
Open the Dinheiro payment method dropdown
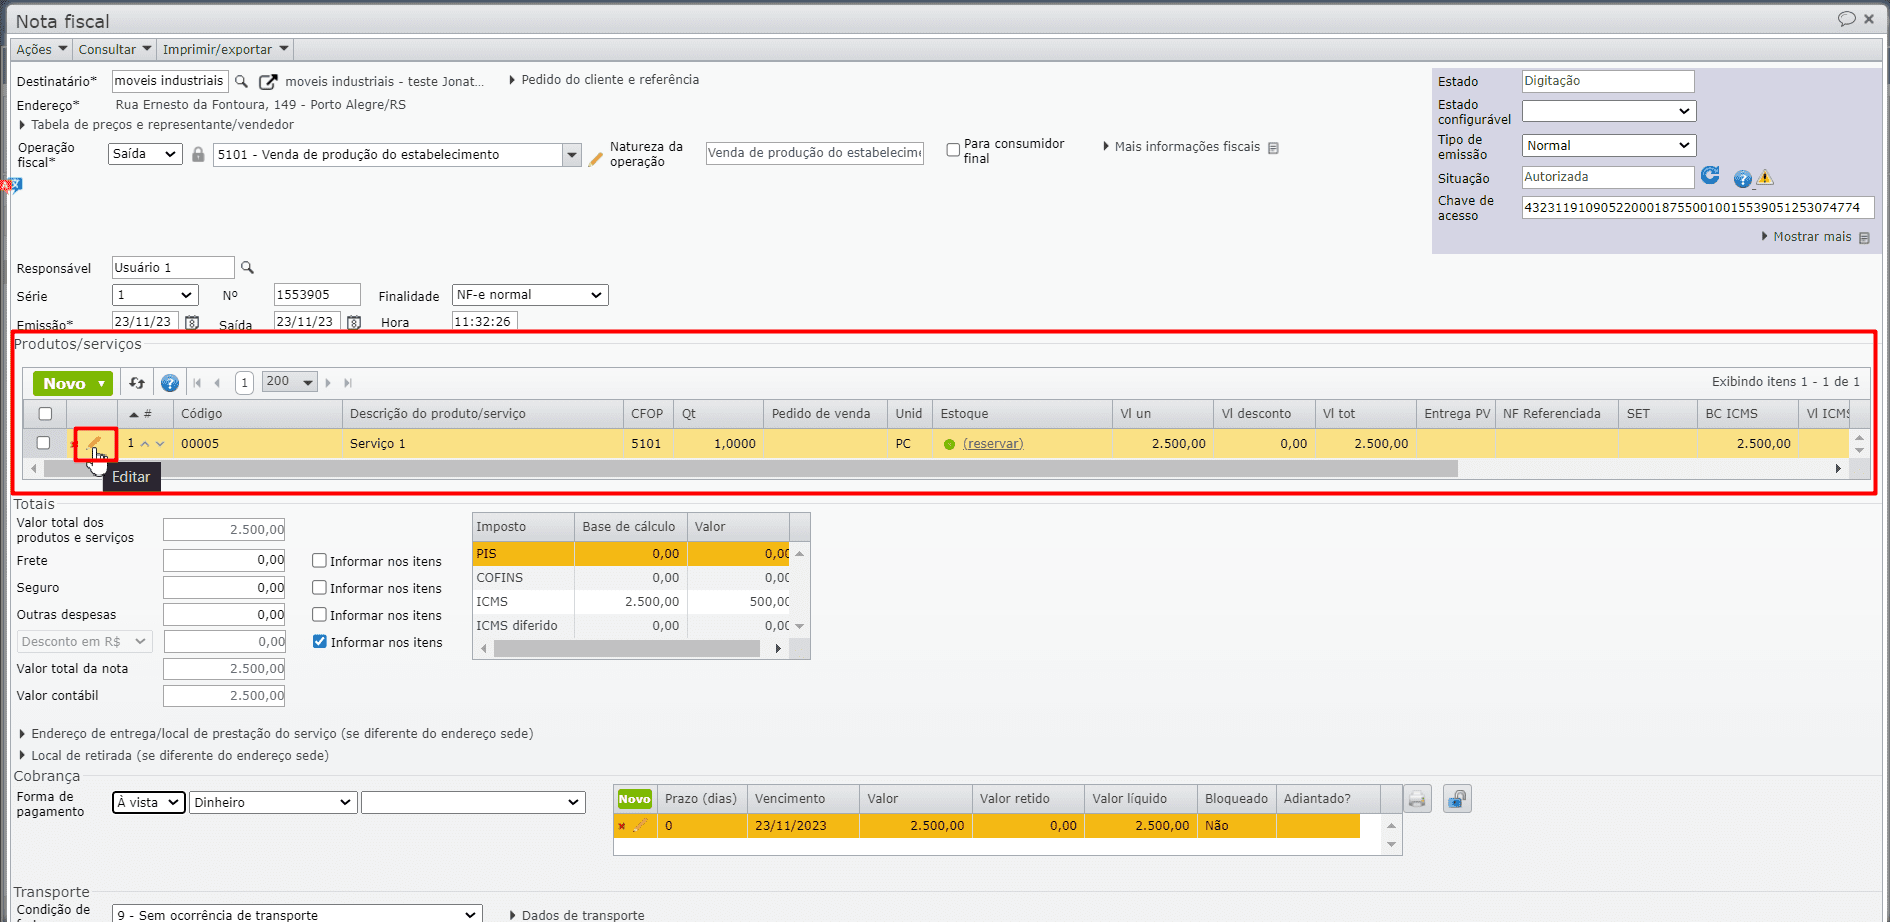(274, 802)
